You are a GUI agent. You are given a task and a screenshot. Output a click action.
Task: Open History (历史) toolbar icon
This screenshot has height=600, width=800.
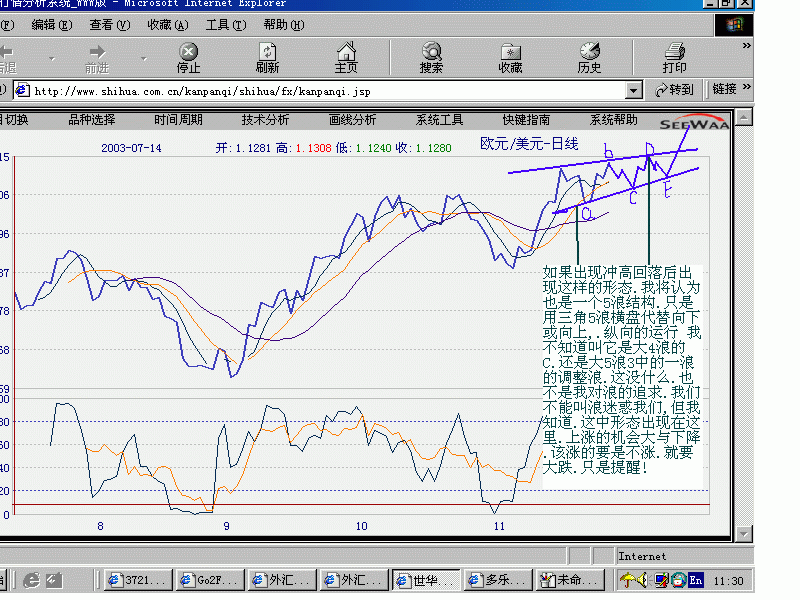[589, 57]
